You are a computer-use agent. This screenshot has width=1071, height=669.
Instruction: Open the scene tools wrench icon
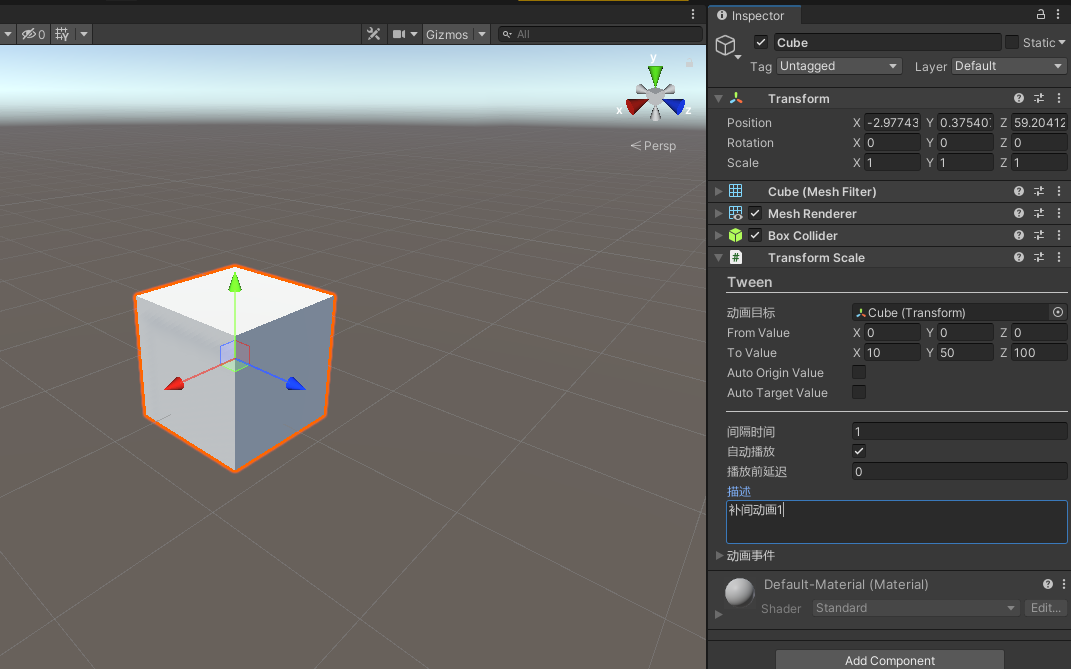(374, 34)
